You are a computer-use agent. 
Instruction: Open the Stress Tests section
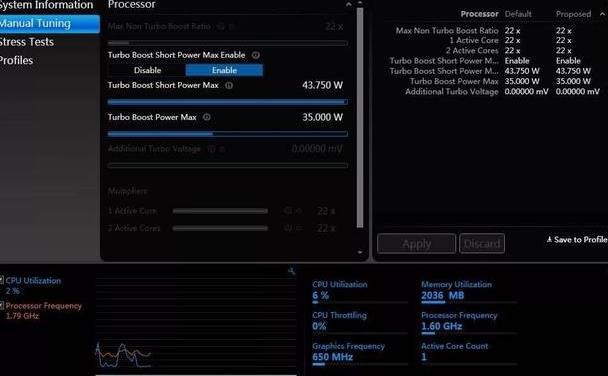point(27,42)
